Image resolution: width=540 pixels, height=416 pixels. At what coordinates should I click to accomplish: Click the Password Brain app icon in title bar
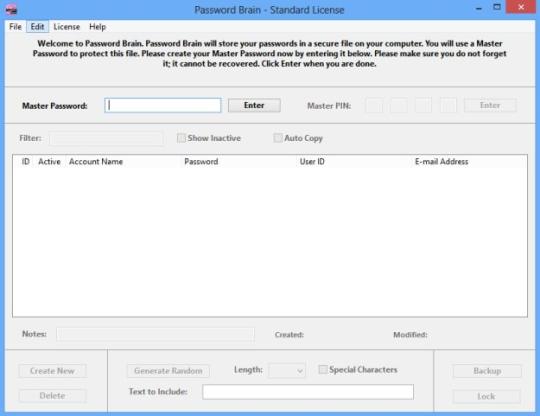11,9
